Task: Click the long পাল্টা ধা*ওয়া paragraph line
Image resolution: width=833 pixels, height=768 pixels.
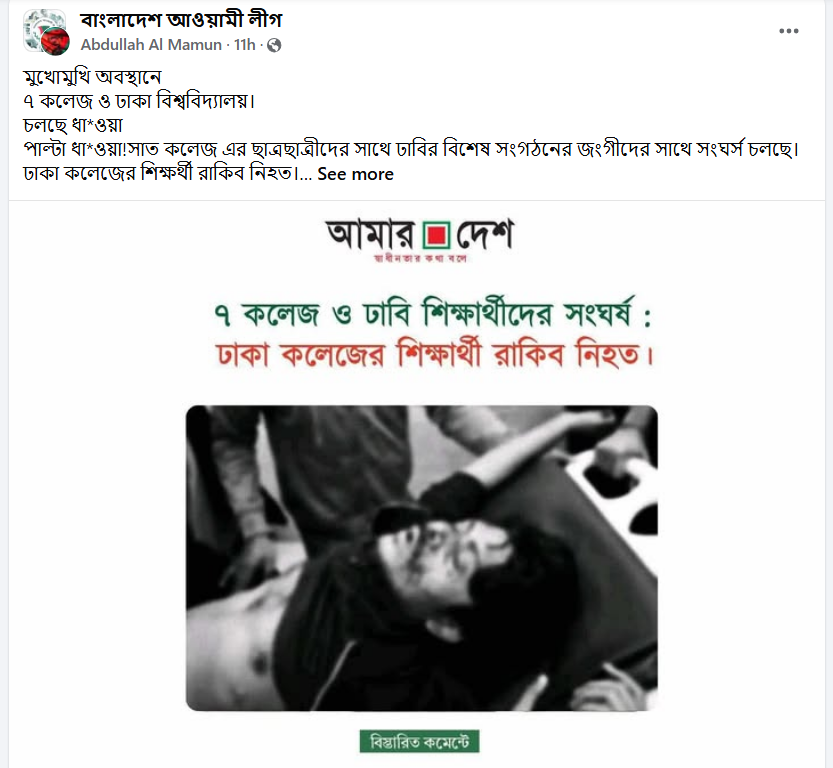Action: 411,149
